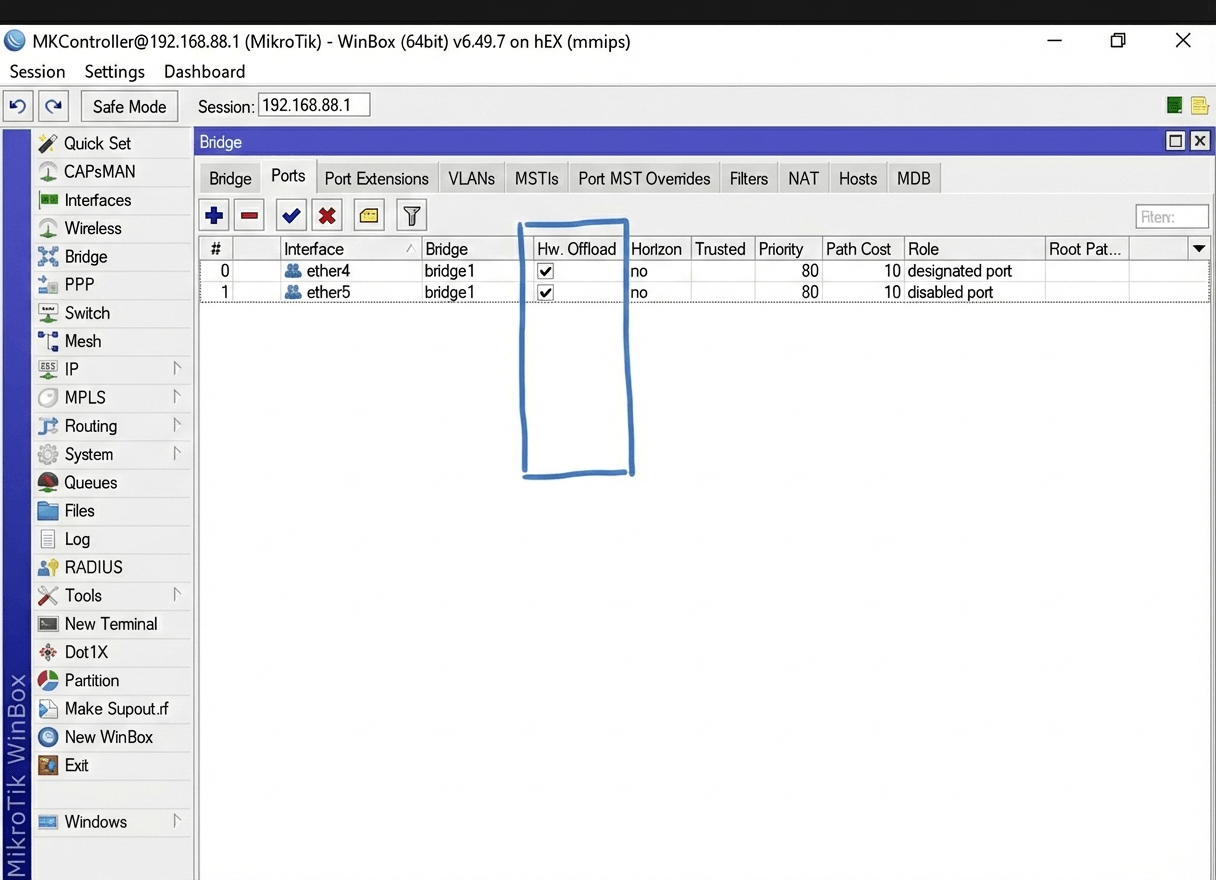The image size is (1216, 880).
Task: Open New Terminal from the sidebar
Action: pos(110,623)
